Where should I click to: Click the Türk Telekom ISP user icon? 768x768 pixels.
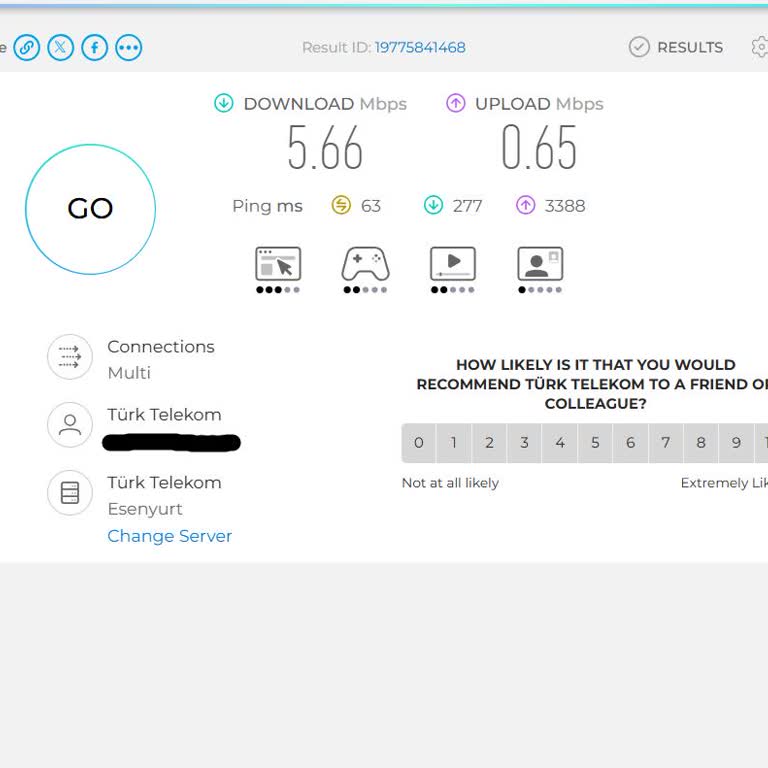(x=70, y=425)
